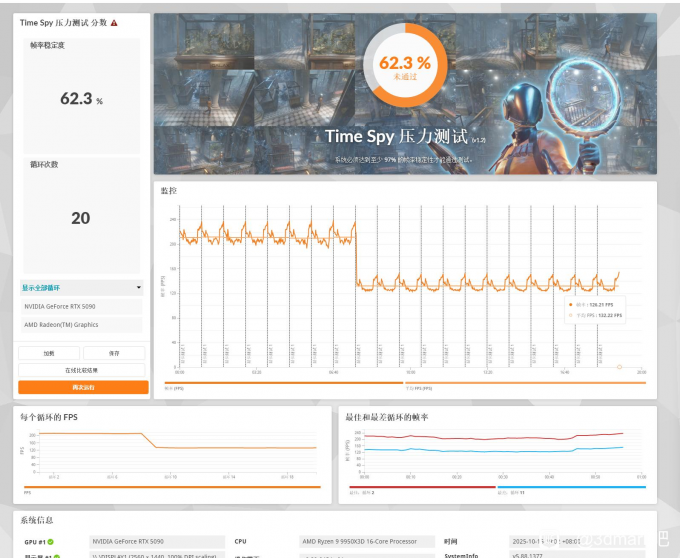Click the Time Spy 压力测试 banner title
This screenshot has width=680, height=558.
pyautogui.click(x=396, y=137)
